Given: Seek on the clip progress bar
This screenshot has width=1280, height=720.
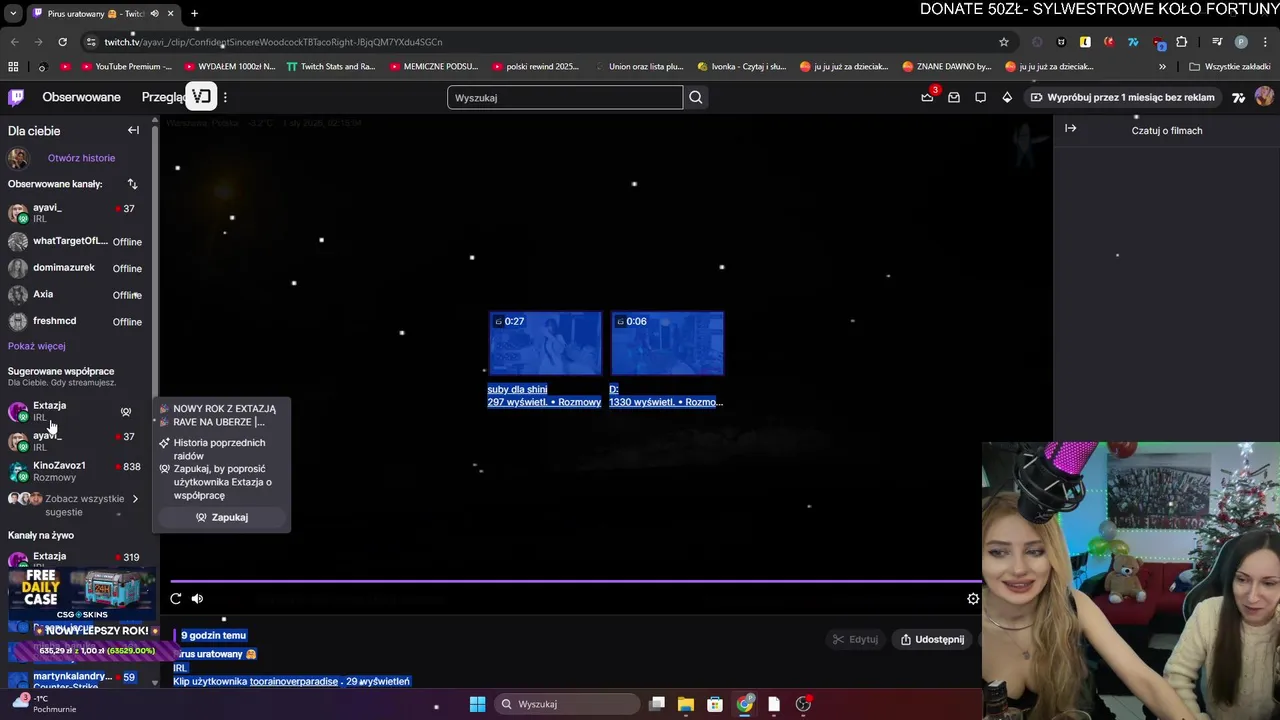Looking at the screenshot, I should [x=576, y=580].
